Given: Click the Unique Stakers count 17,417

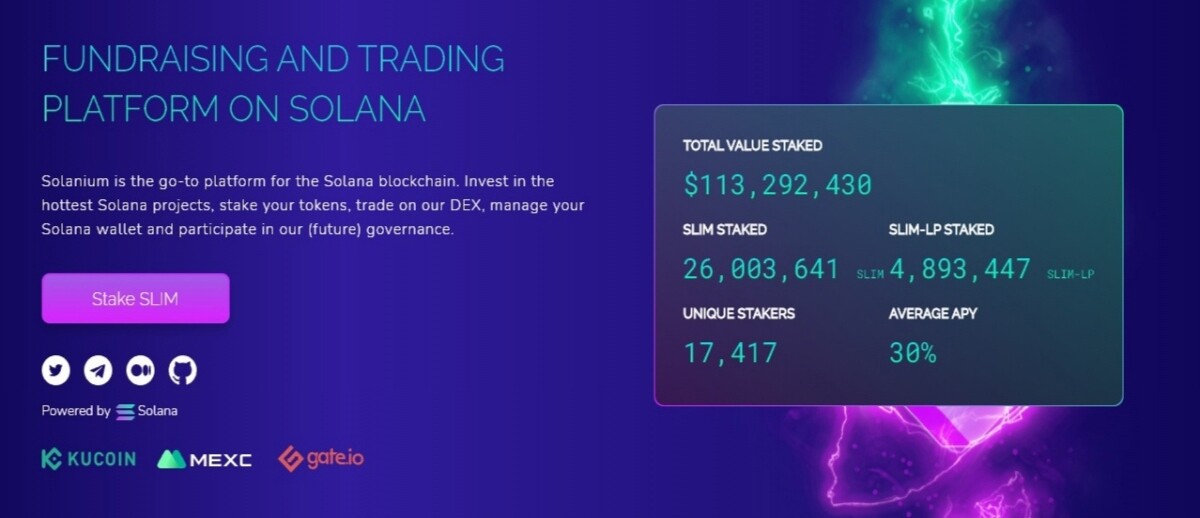Looking at the screenshot, I should (730, 353).
